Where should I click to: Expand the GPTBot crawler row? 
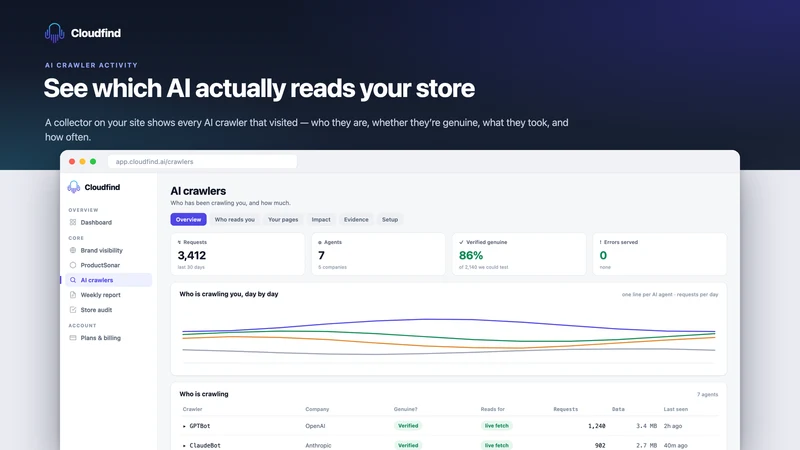pos(184,426)
